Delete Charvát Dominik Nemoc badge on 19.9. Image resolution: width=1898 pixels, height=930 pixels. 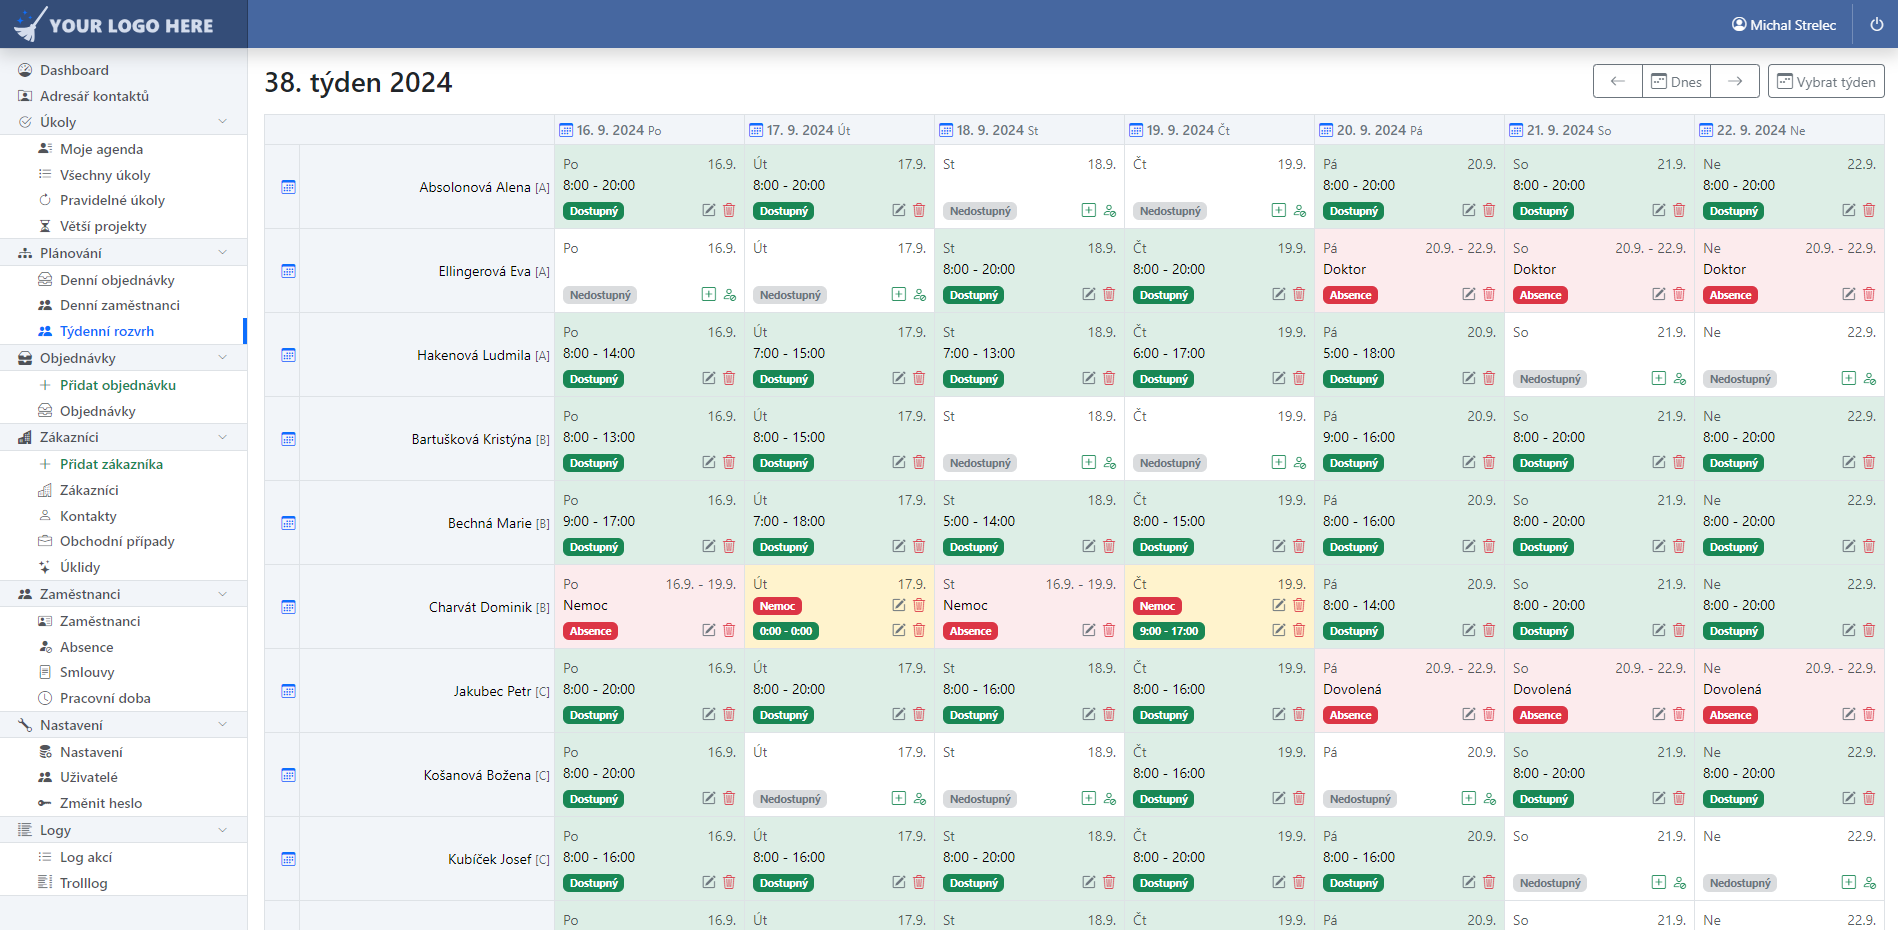[1299, 605]
